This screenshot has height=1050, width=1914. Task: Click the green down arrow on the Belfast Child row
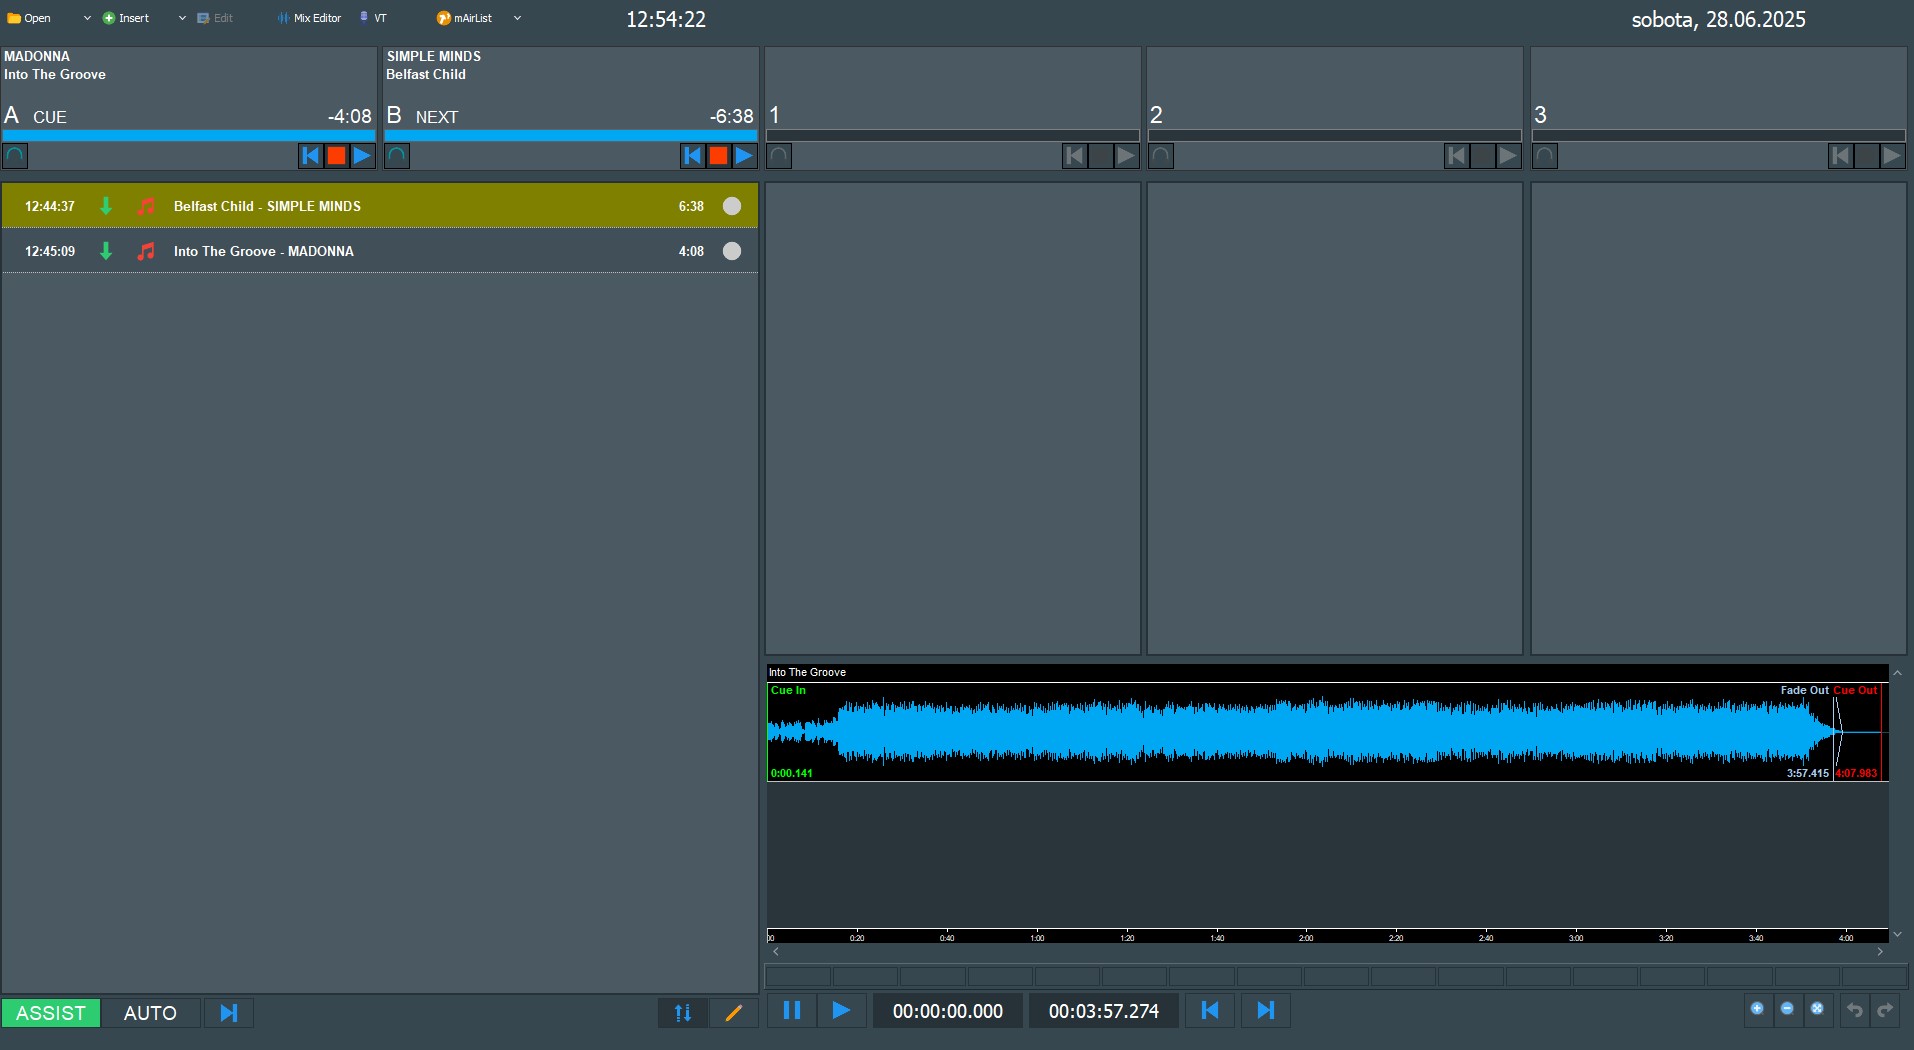click(106, 206)
